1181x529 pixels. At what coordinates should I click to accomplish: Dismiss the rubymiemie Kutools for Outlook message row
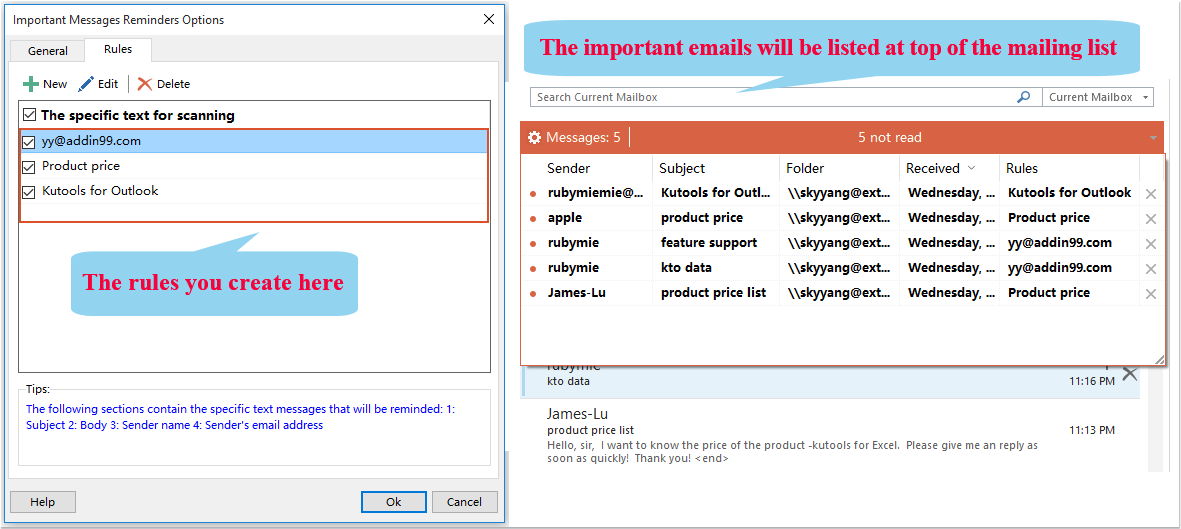(1151, 194)
